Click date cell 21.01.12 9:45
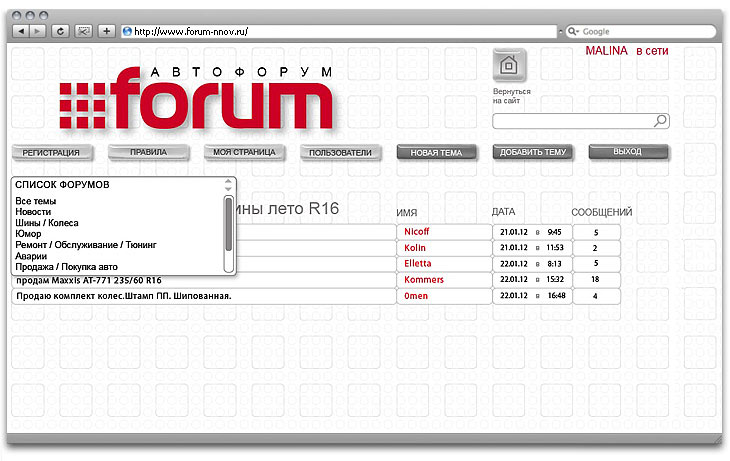Screen dimensions: 730x461 tap(533, 232)
